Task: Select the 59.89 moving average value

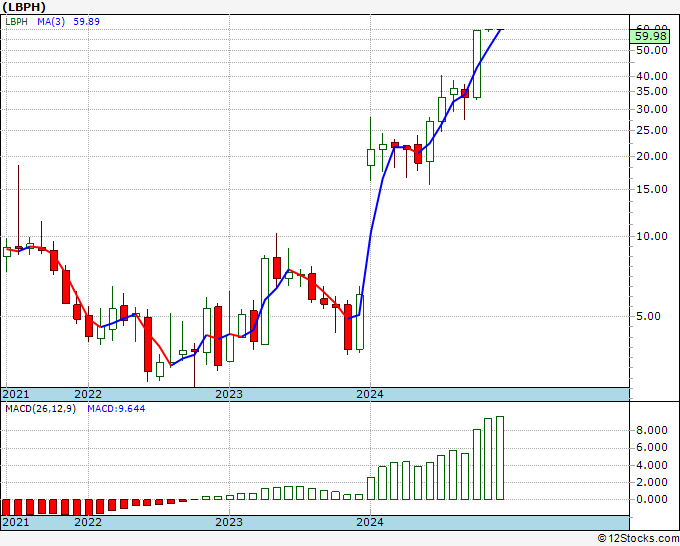Action: coord(86,21)
